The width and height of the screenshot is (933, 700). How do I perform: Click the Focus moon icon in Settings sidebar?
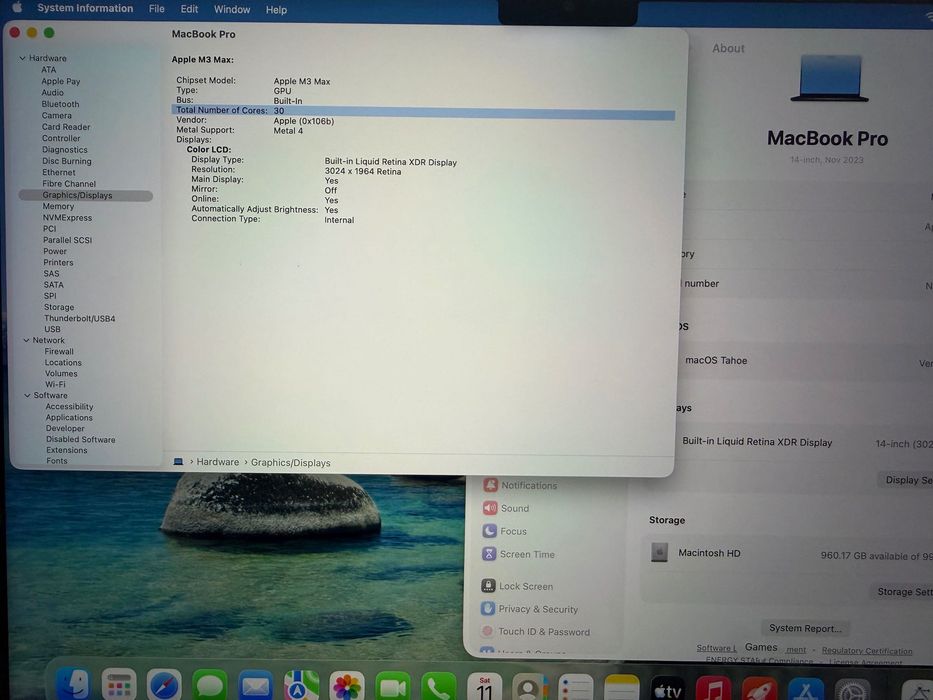click(x=489, y=530)
